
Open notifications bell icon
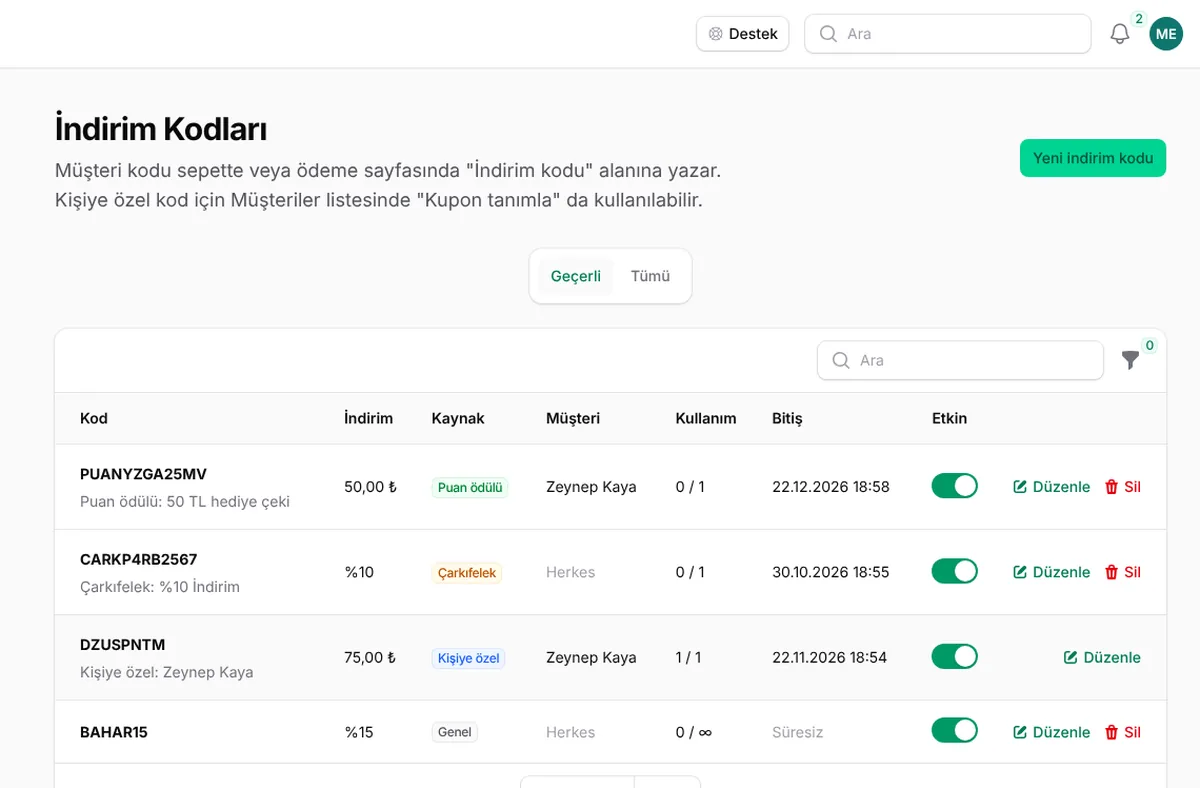(1120, 34)
